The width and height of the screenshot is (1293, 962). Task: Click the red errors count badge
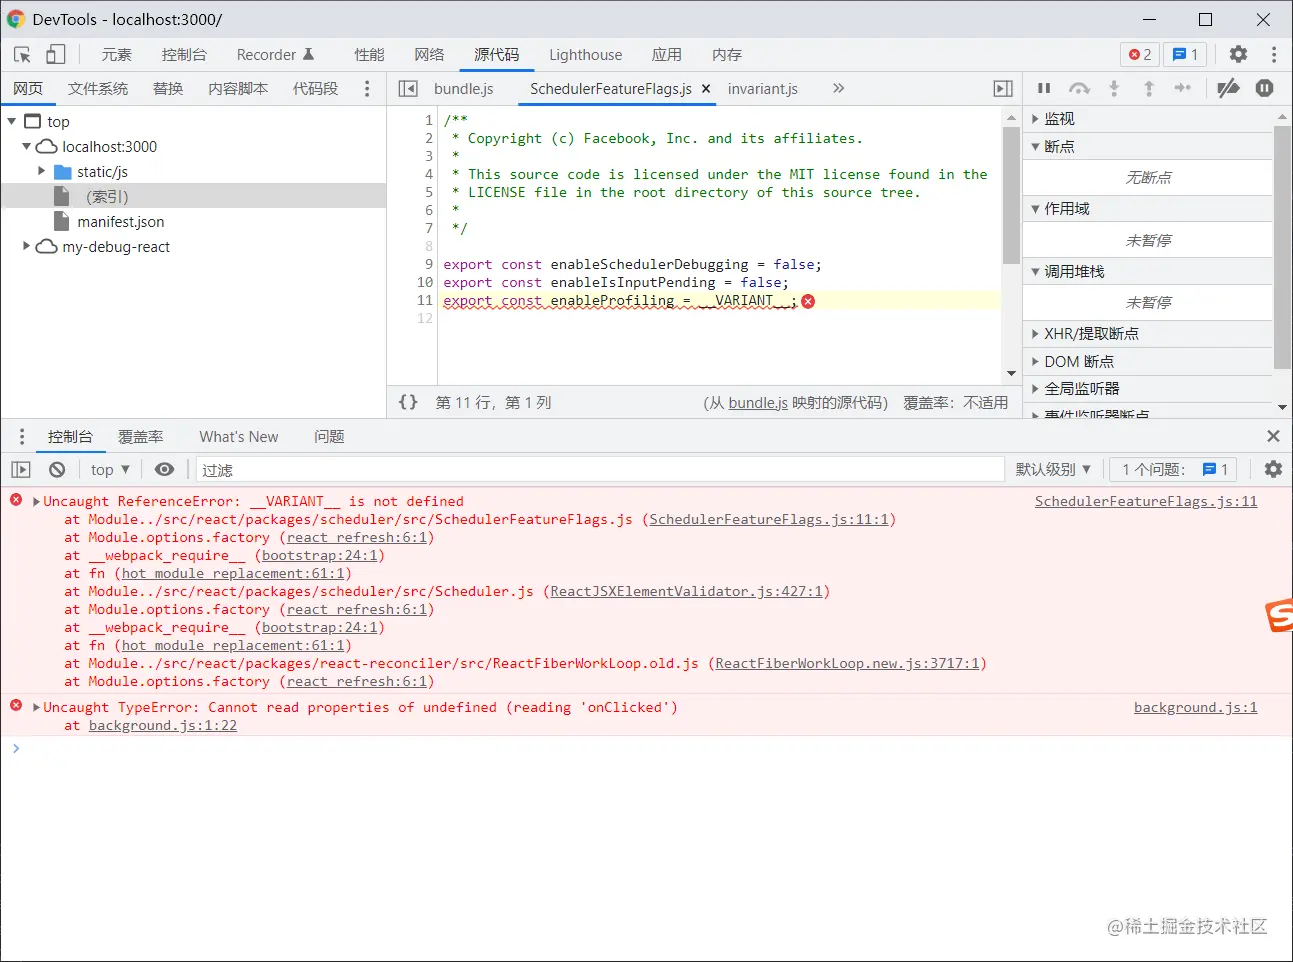[1140, 55]
